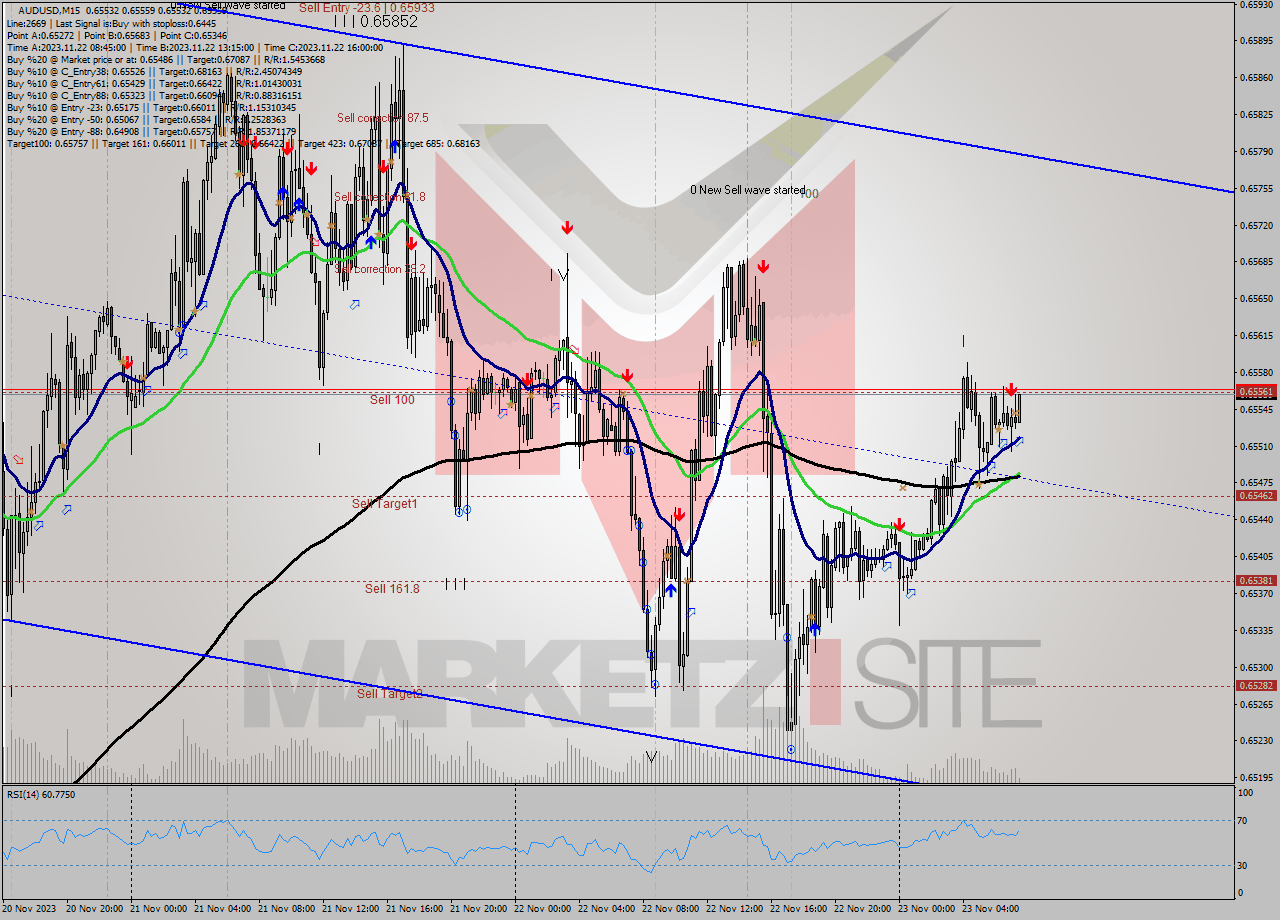Click the '22 Nov 08:00' time label
This screenshot has height=920, width=1280.
[x=672, y=909]
